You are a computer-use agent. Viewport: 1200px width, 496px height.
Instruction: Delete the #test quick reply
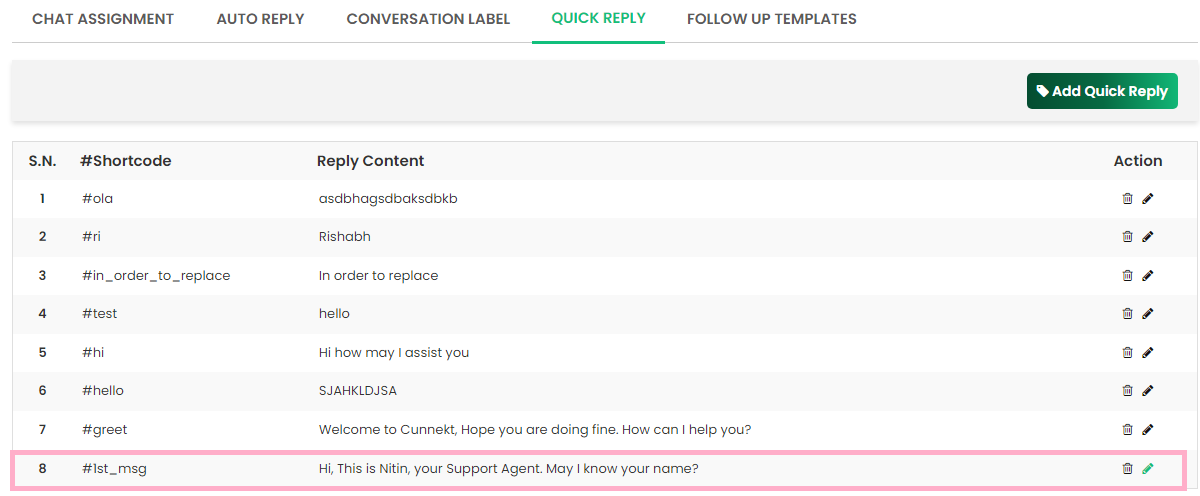tap(1127, 314)
